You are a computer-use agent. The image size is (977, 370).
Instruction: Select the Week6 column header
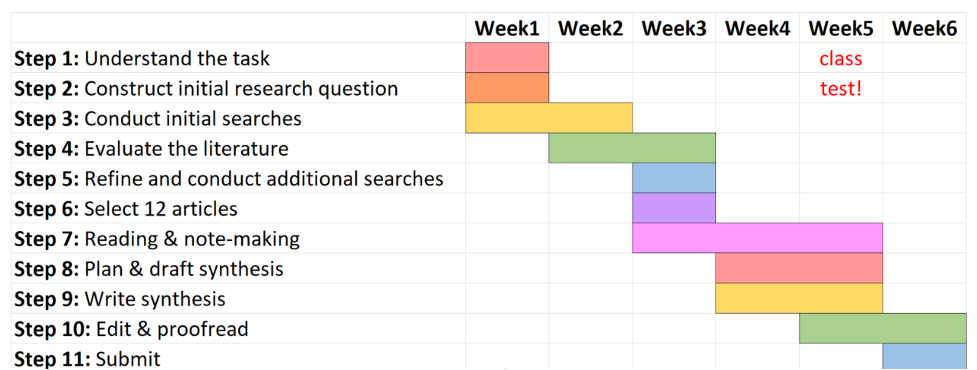924,29
